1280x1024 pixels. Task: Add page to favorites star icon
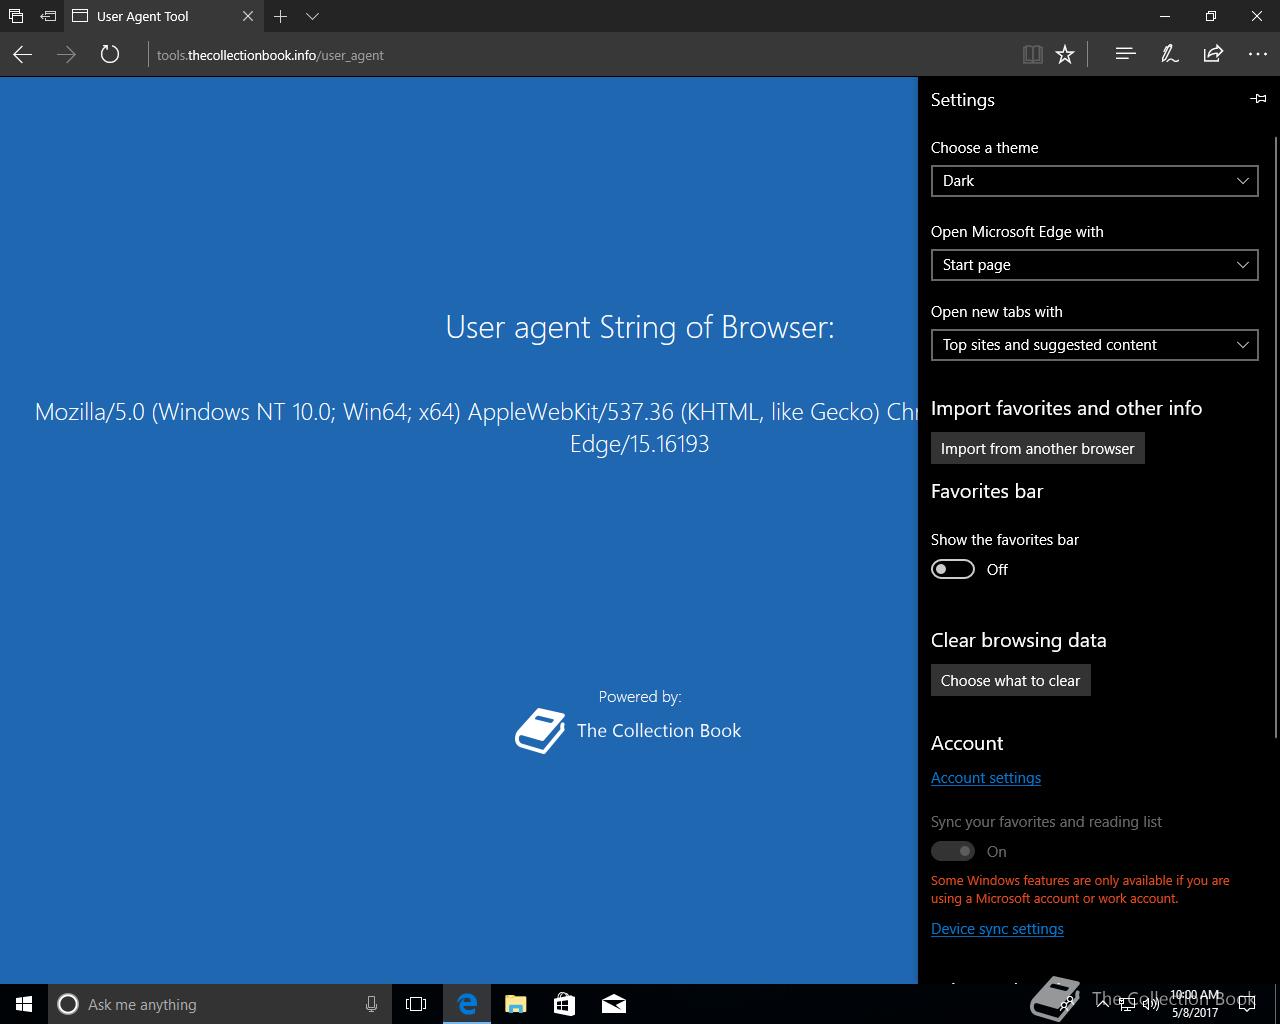1065,55
